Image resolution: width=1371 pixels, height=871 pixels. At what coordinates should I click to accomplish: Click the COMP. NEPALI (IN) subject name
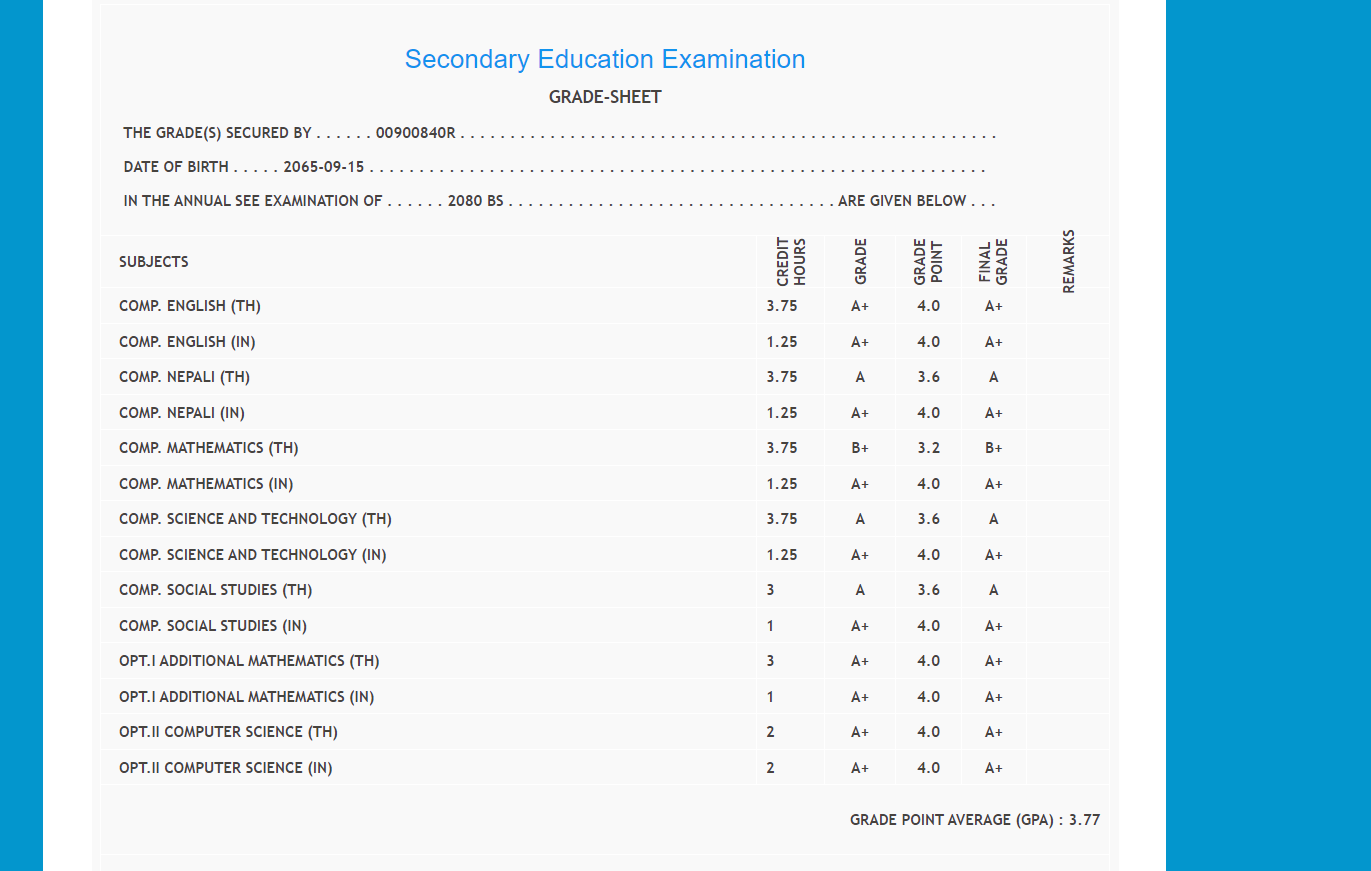tap(182, 413)
